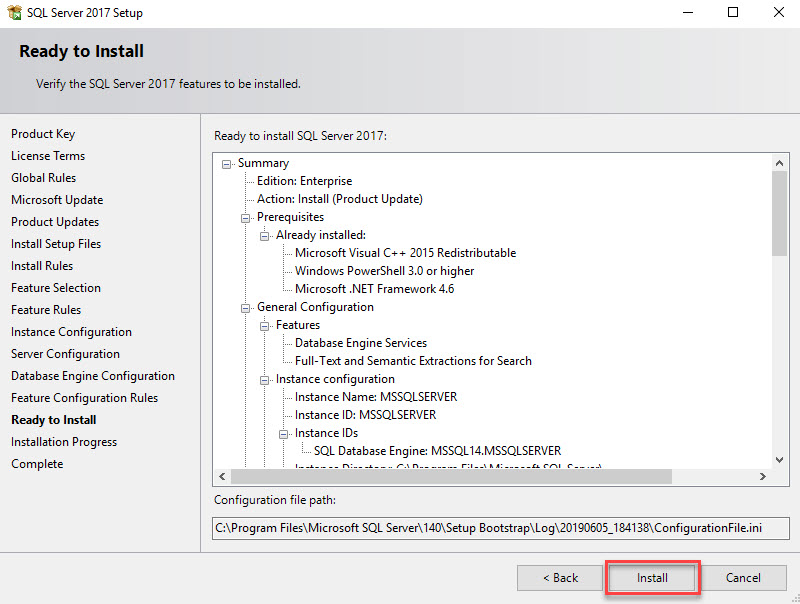Click the horizontal scrollbar thumb
Image resolution: width=800 pixels, height=604 pixels.
452,476
